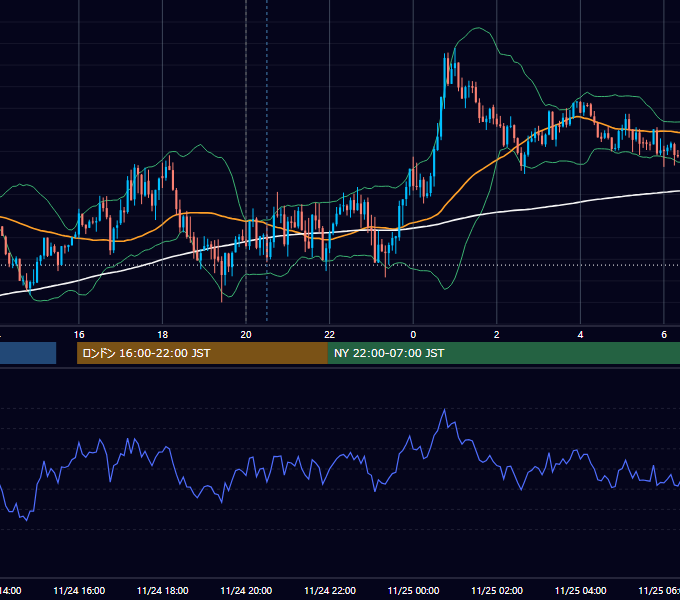This screenshot has width=680, height=600.
Task: Click the '18' hour label on the chart axis
Action: tap(163, 335)
